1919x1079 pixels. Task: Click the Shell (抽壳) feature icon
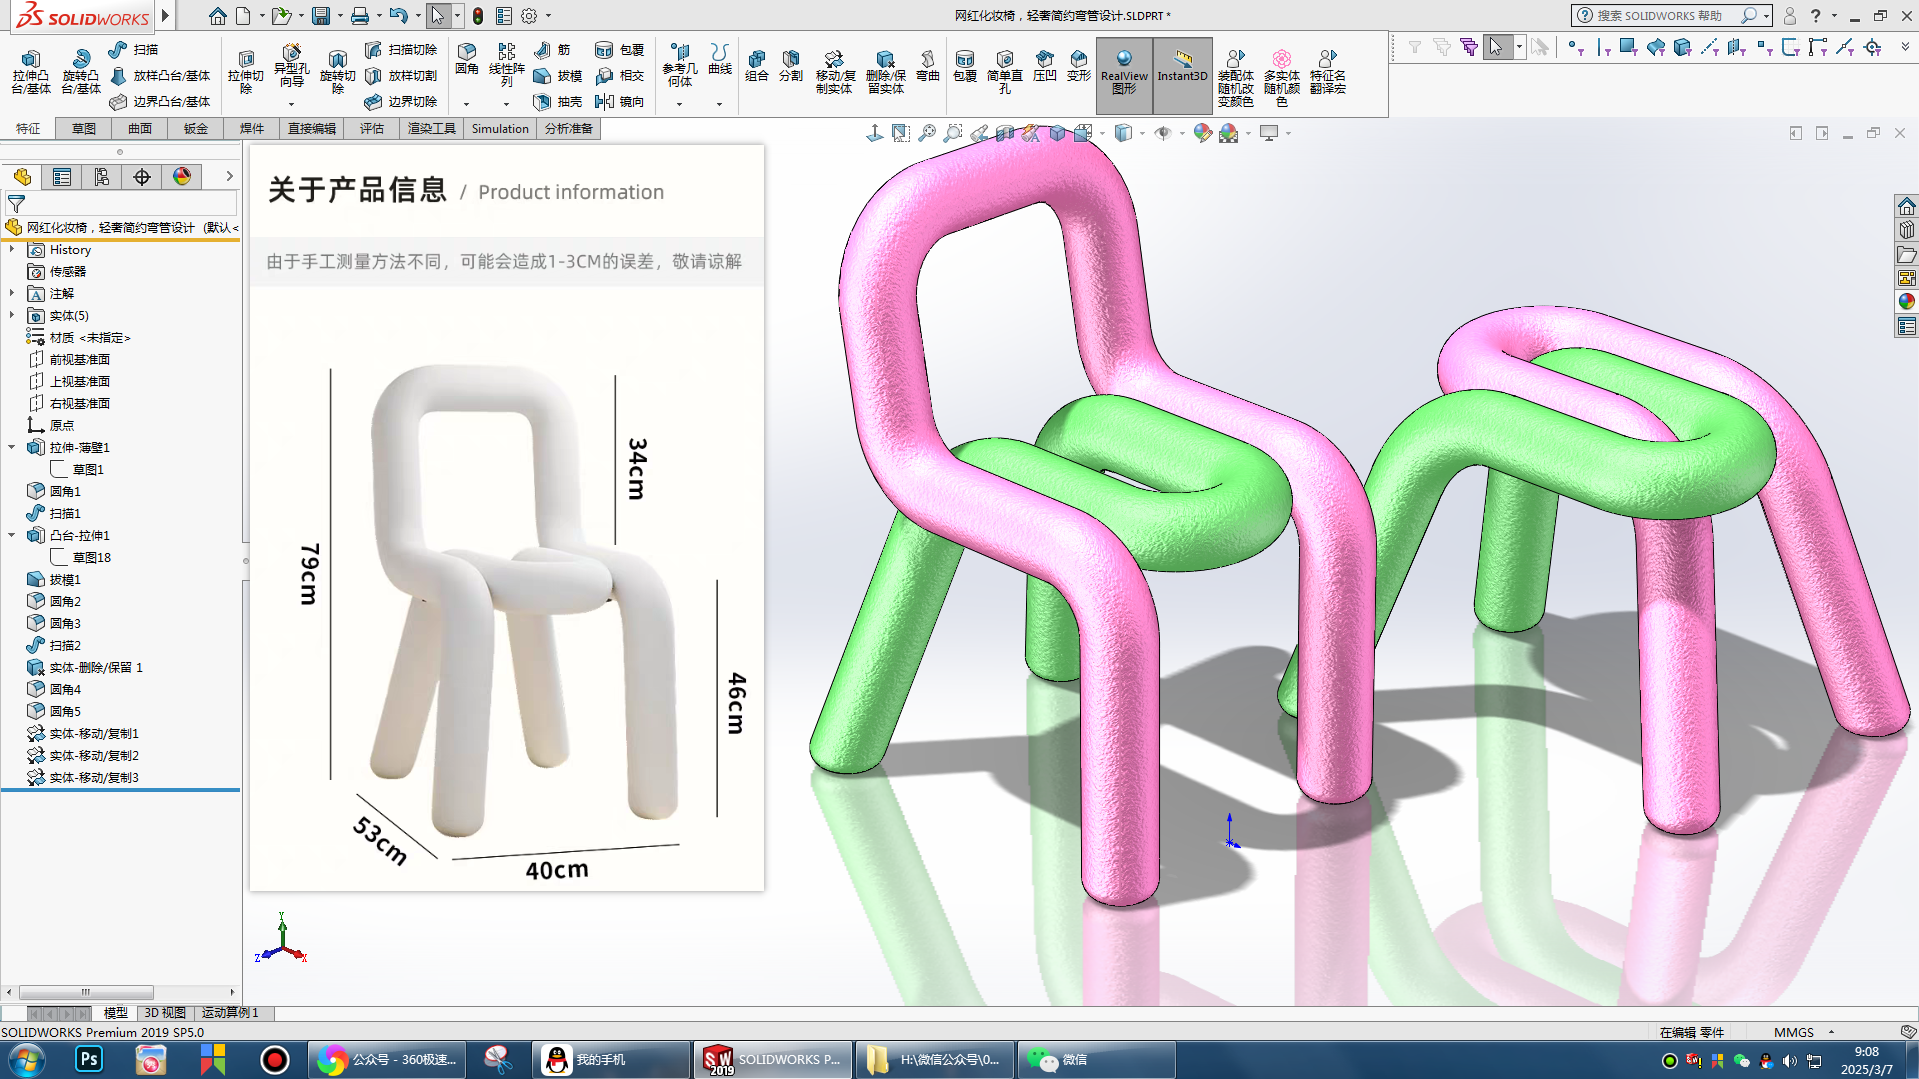tap(557, 101)
